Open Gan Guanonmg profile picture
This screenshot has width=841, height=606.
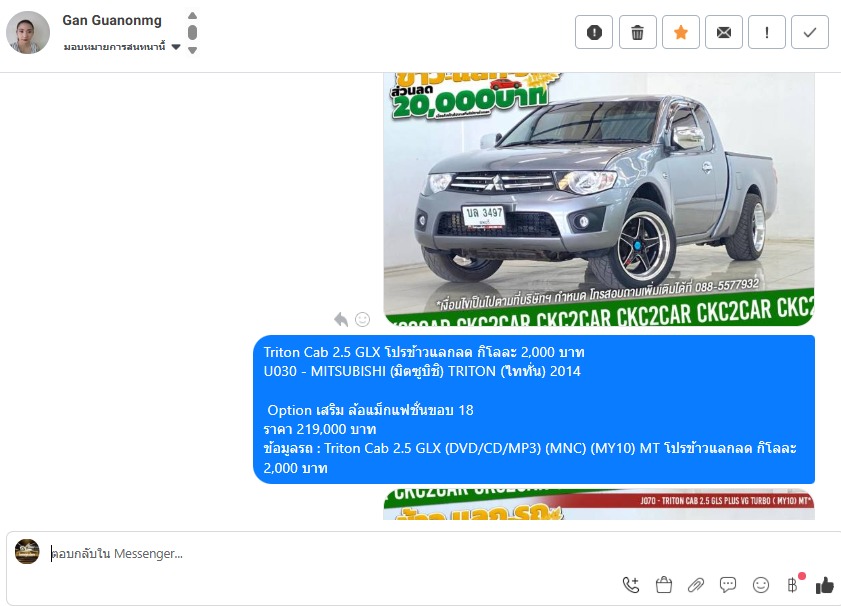(28, 32)
